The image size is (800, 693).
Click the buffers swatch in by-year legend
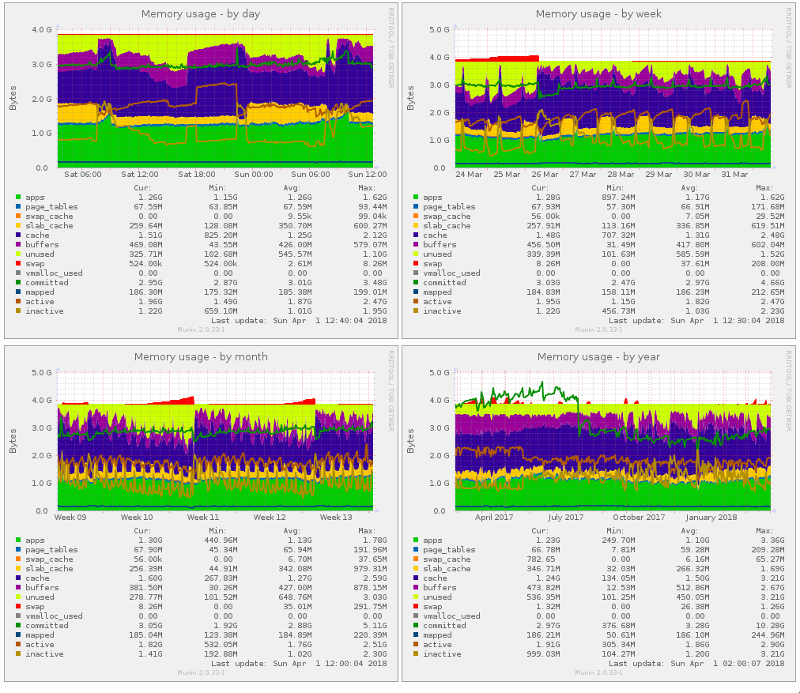(414, 587)
